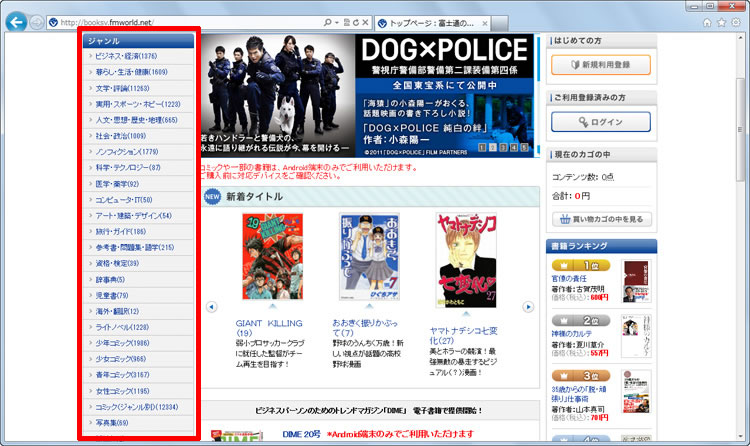Open the おおきく振りかぶって (7) cover thumbnail

click(x=369, y=256)
